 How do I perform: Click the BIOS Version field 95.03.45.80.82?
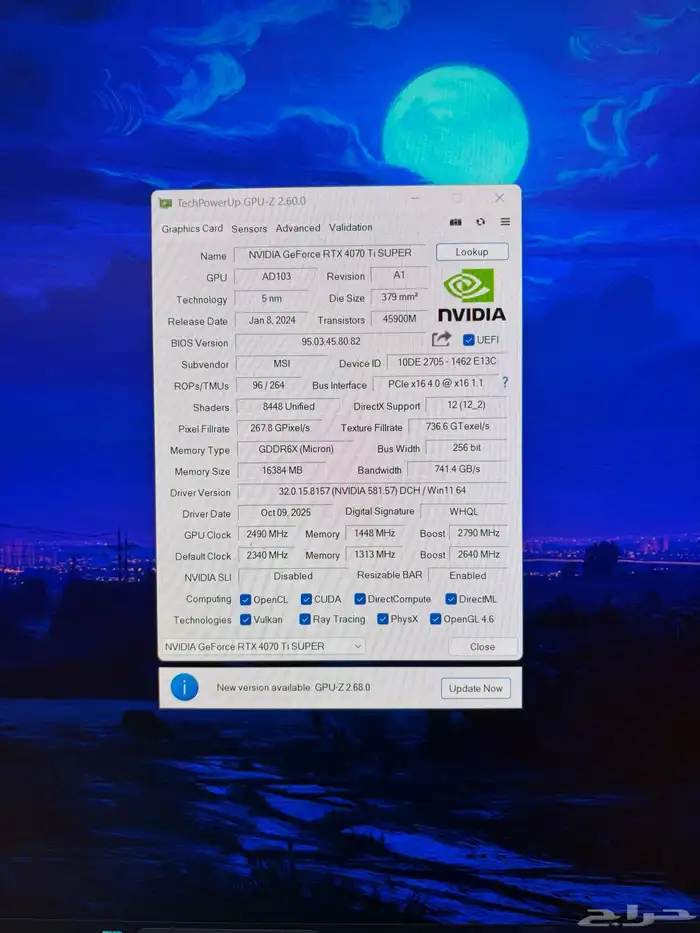point(330,342)
